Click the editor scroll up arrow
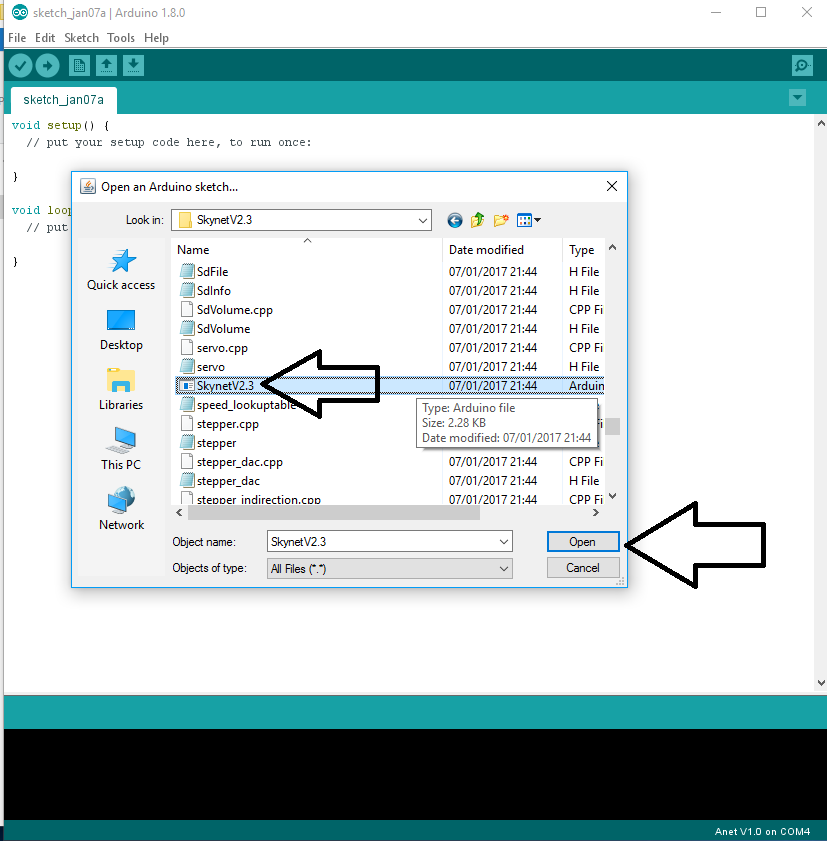827x841 pixels. click(x=821, y=123)
